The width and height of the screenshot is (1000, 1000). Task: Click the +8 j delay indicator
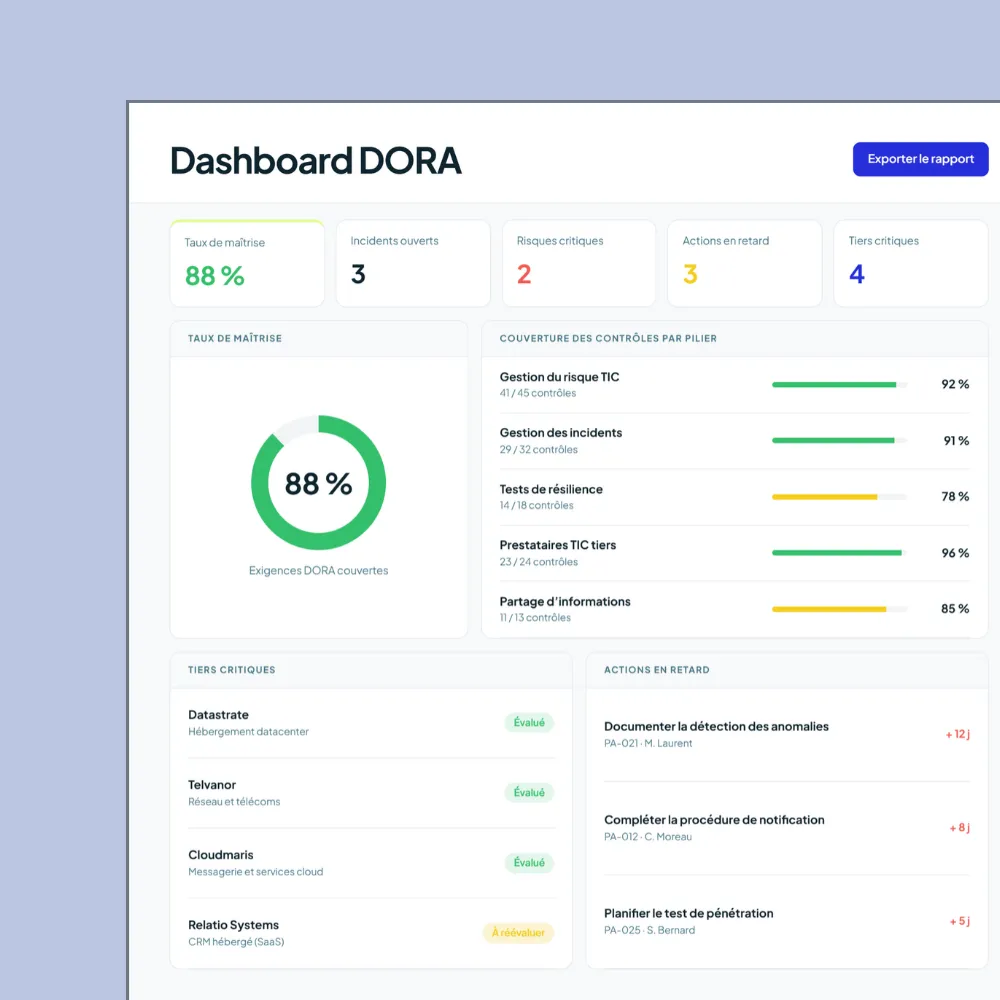coord(959,828)
